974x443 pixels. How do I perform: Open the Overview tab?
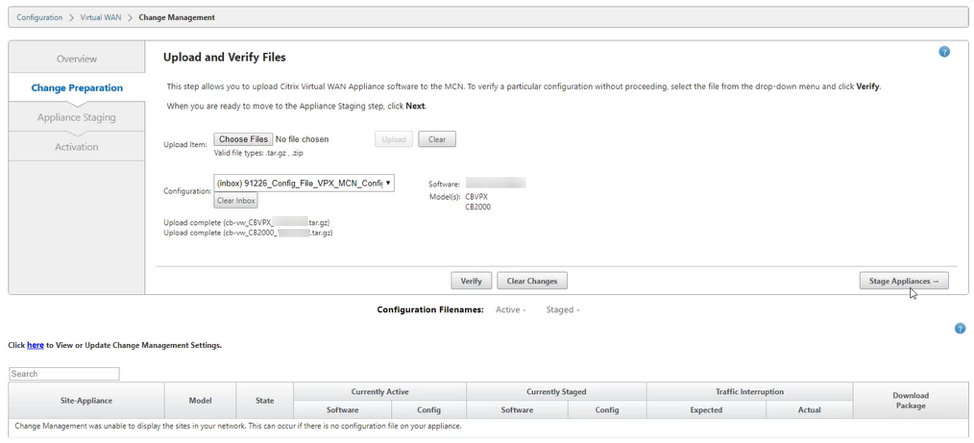[77, 59]
